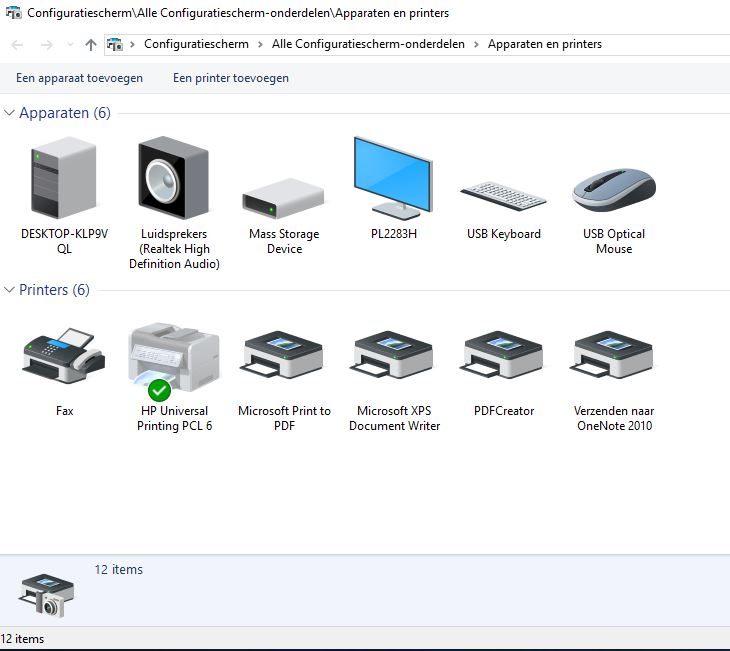Click the 12 items status bar text
730x651 pixels.
pos(22,639)
